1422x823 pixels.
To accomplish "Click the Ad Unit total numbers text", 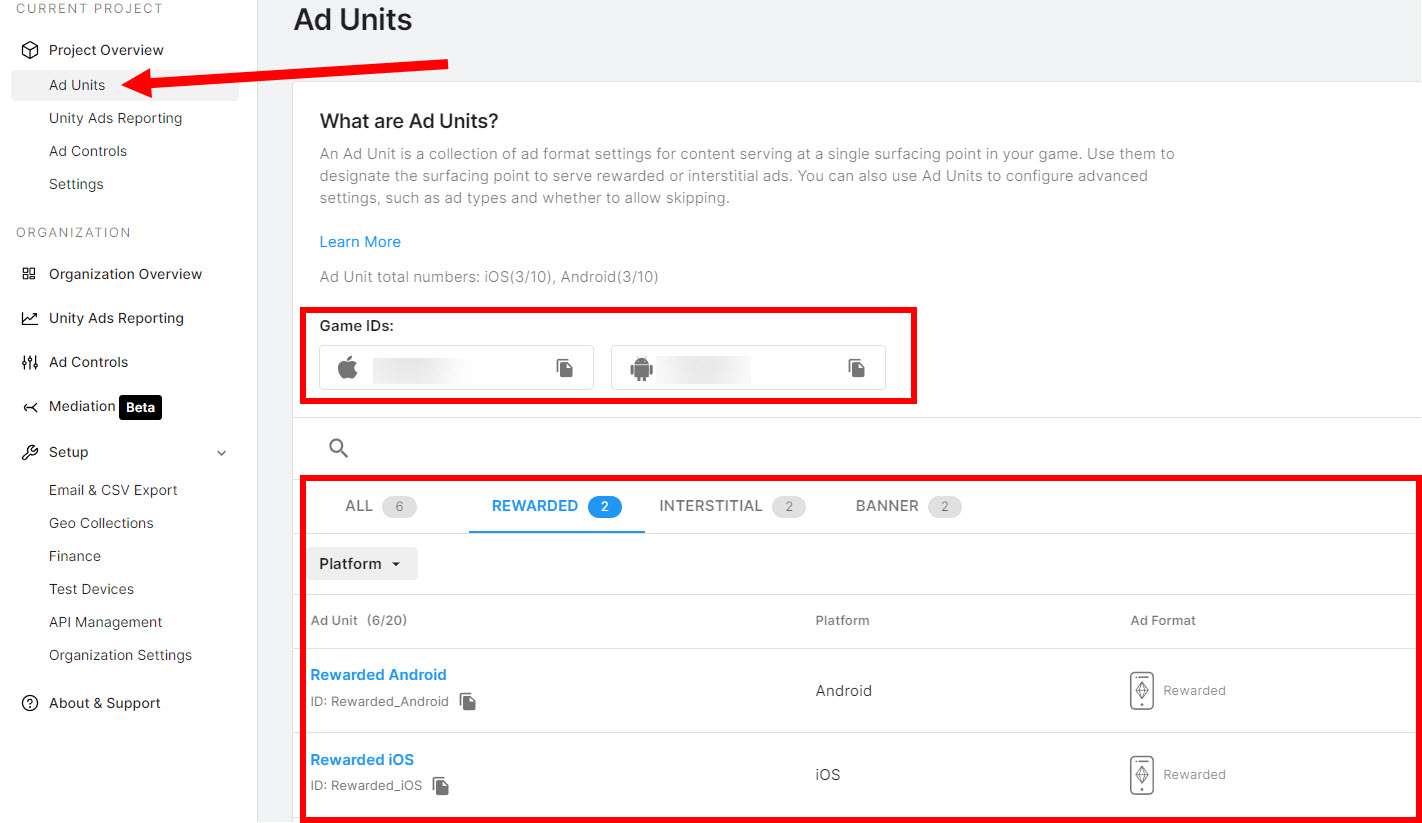I will (489, 277).
